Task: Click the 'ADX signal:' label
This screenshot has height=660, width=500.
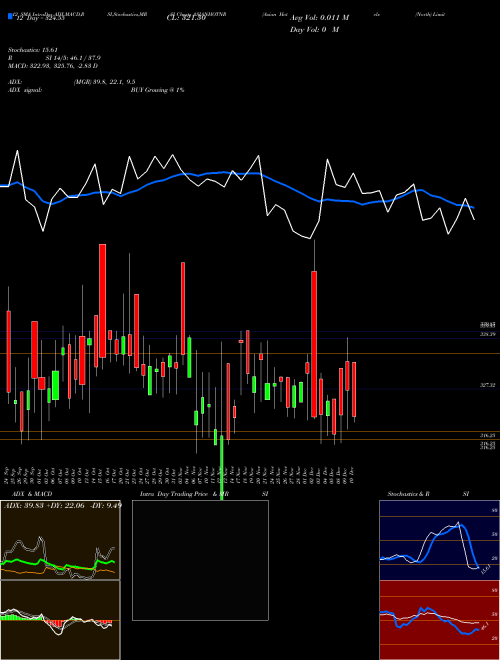Action: tap(25, 90)
